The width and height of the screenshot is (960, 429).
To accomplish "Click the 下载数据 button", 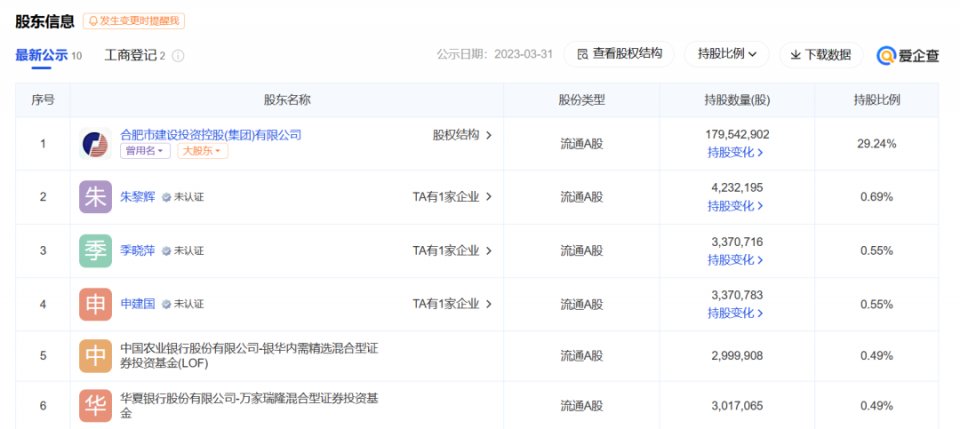I will click(x=820, y=54).
